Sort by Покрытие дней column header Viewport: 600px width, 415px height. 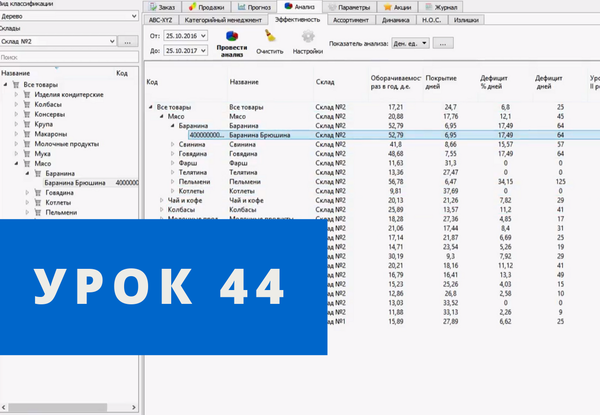point(450,82)
